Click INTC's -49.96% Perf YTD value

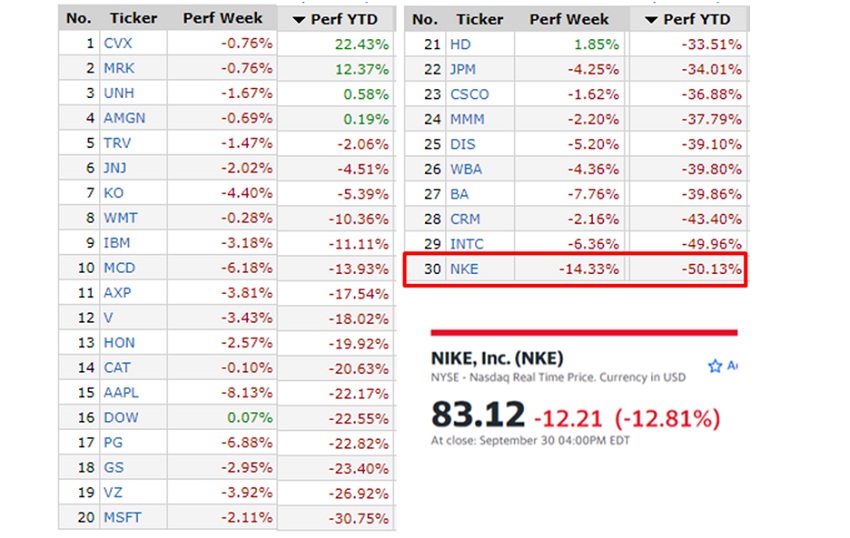tap(711, 244)
